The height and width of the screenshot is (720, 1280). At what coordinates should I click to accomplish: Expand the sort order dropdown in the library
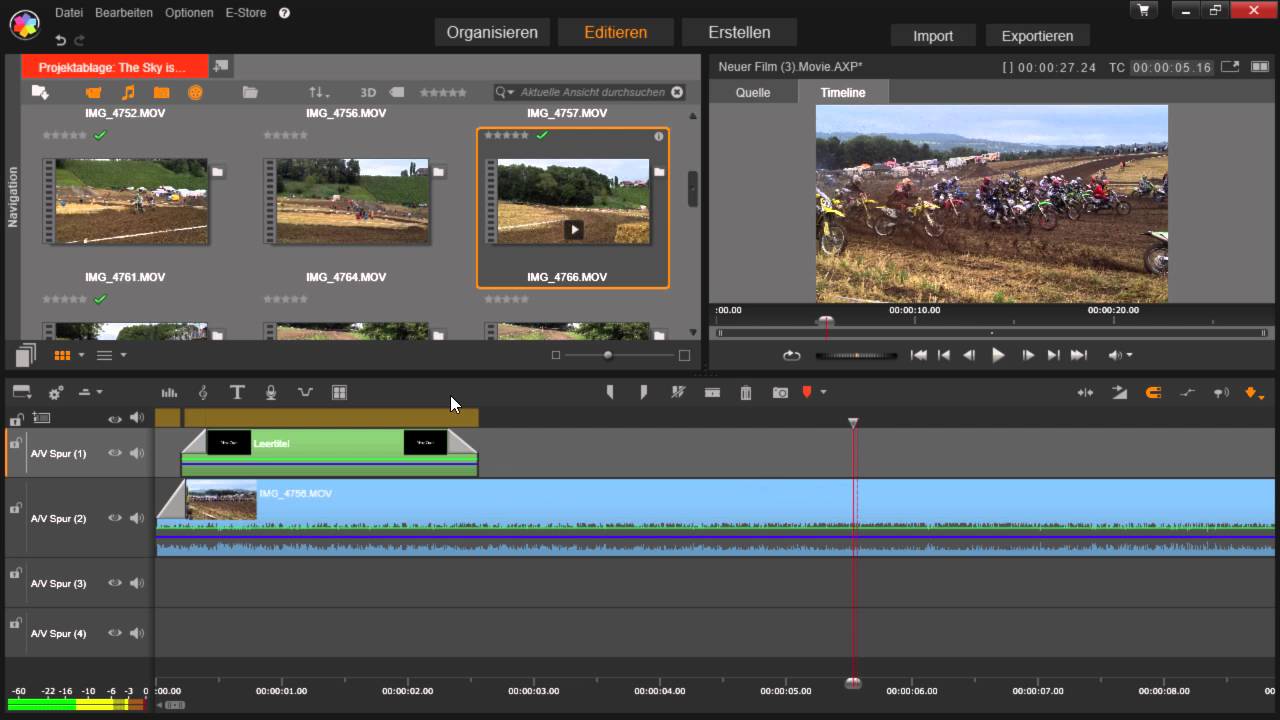pyautogui.click(x=319, y=92)
